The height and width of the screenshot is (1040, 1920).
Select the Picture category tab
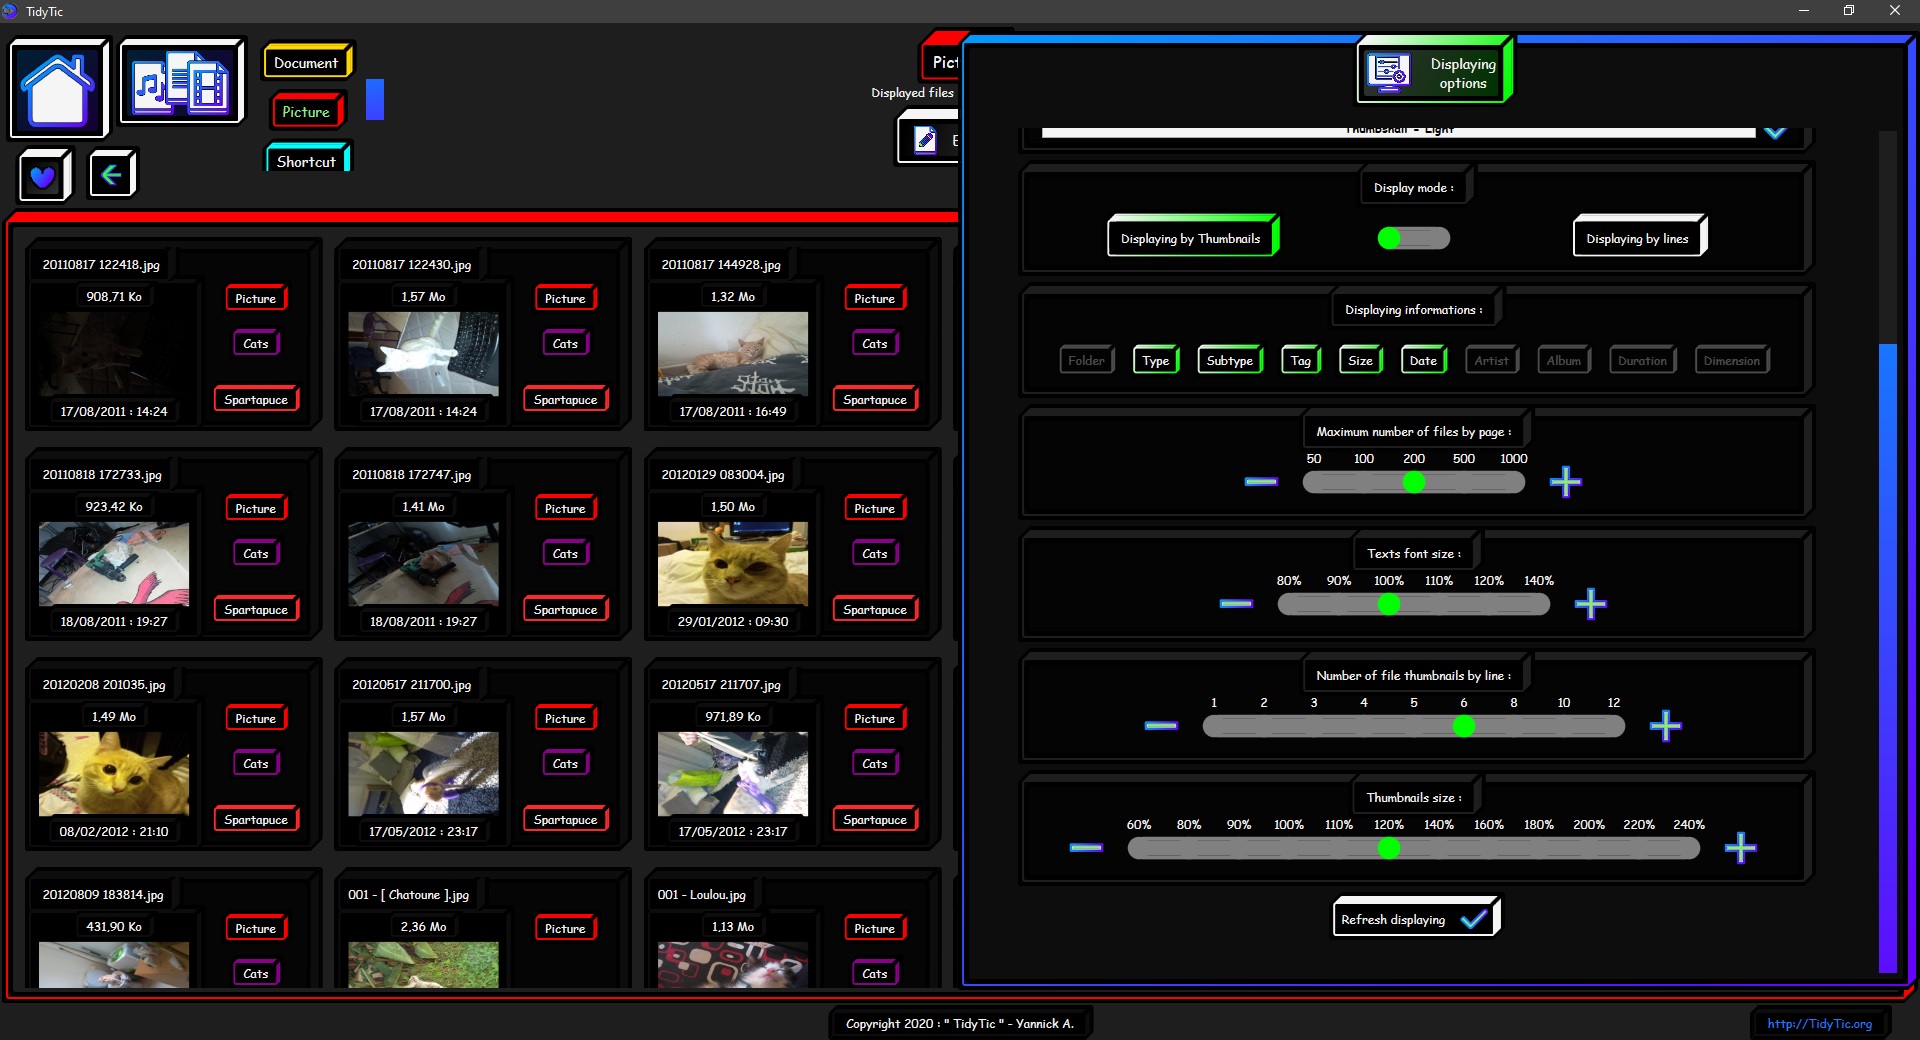(x=307, y=112)
